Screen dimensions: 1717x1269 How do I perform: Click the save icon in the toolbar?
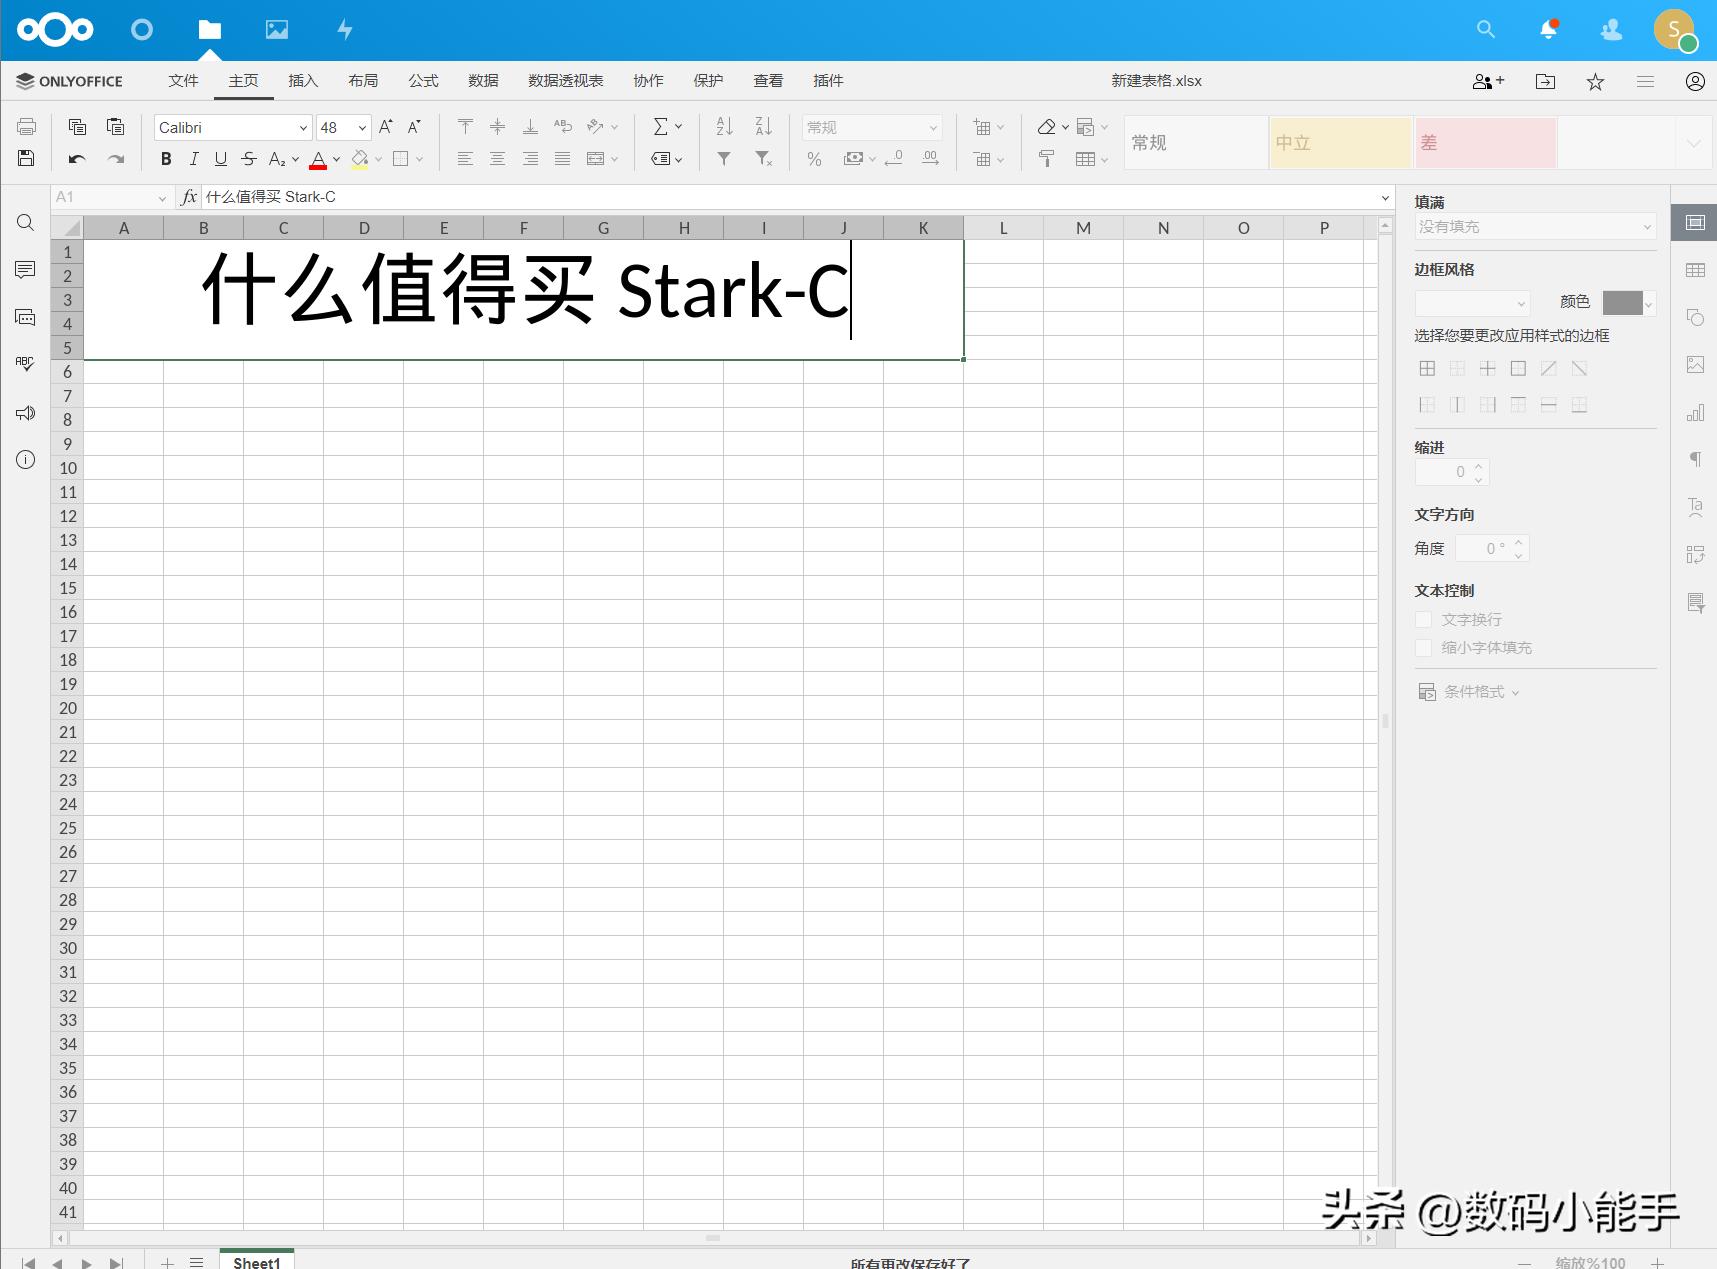pyautogui.click(x=26, y=158)
